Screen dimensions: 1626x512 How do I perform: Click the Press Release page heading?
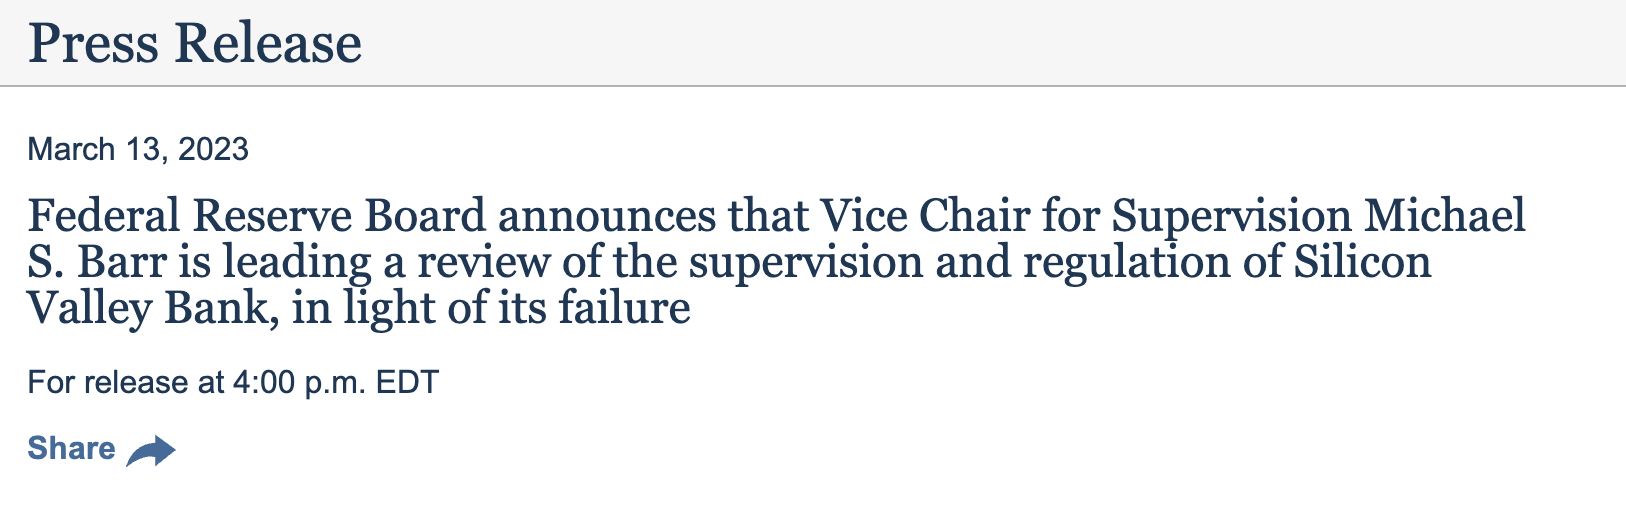point(195,43)
